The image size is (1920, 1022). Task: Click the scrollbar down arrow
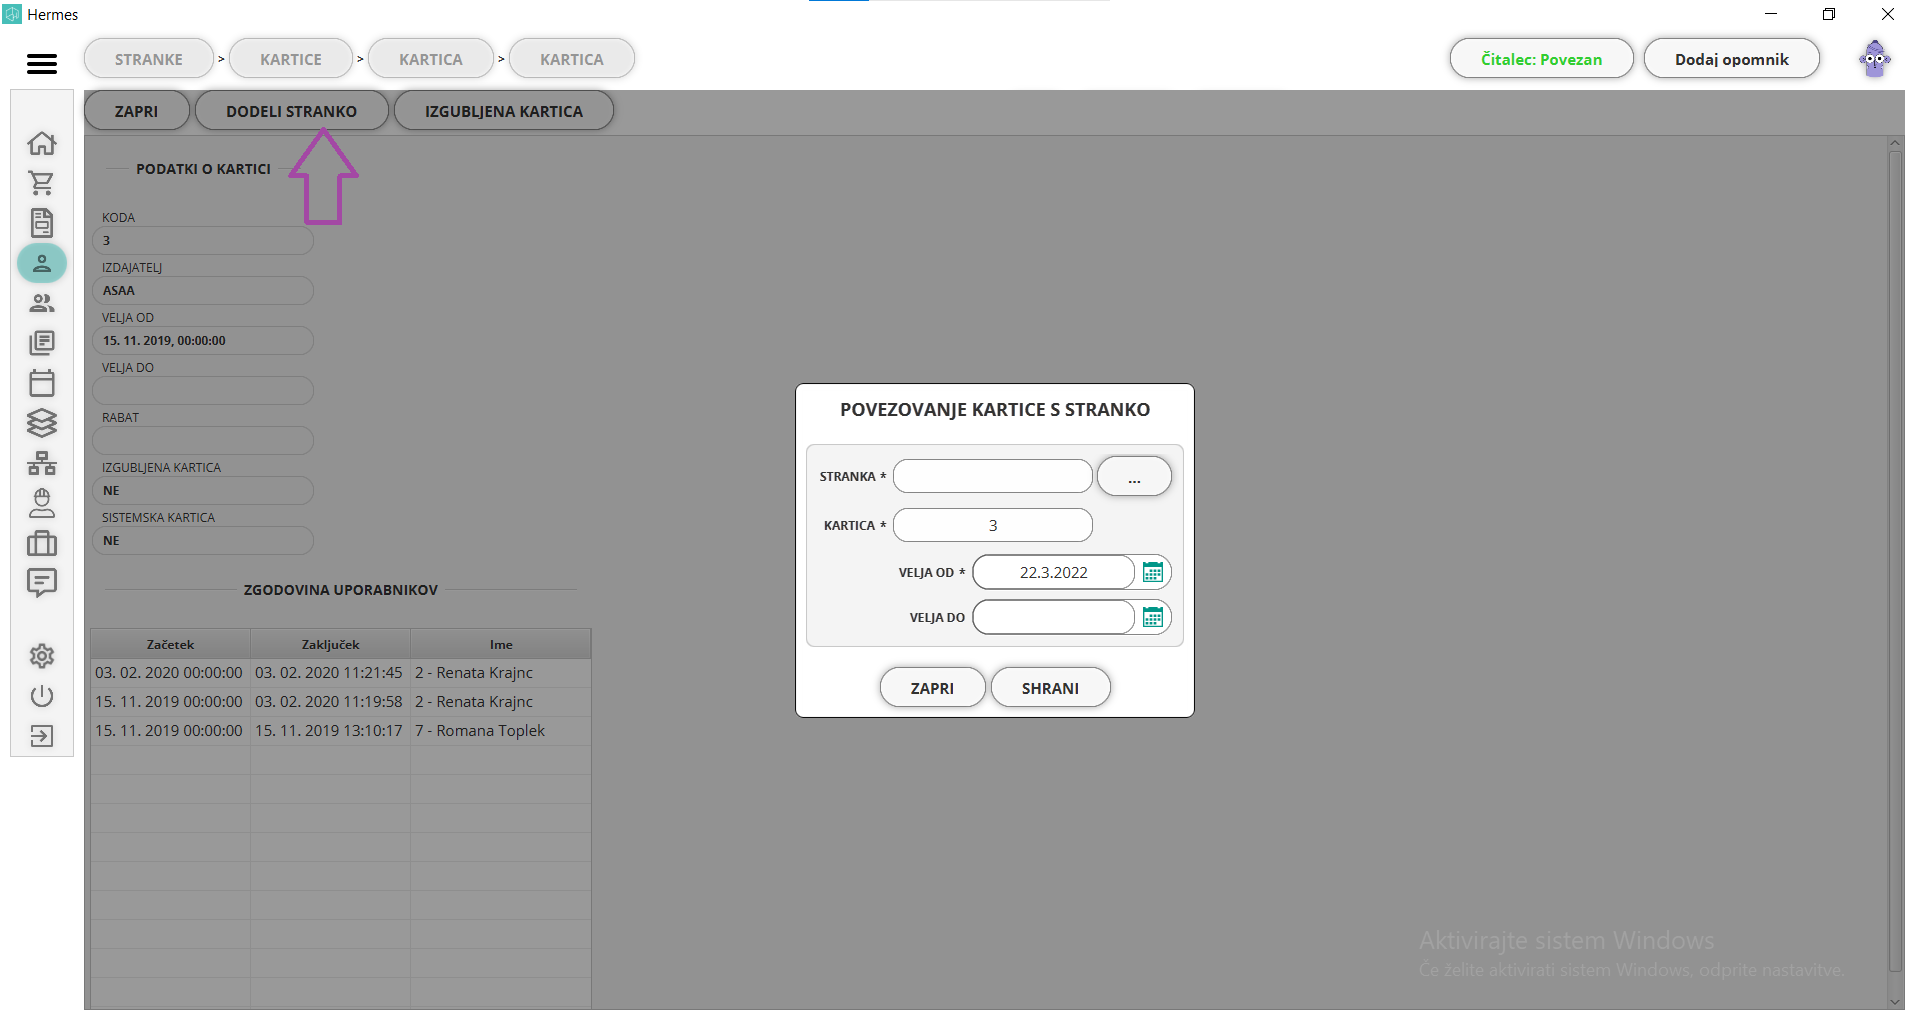click(1895, 1001)
